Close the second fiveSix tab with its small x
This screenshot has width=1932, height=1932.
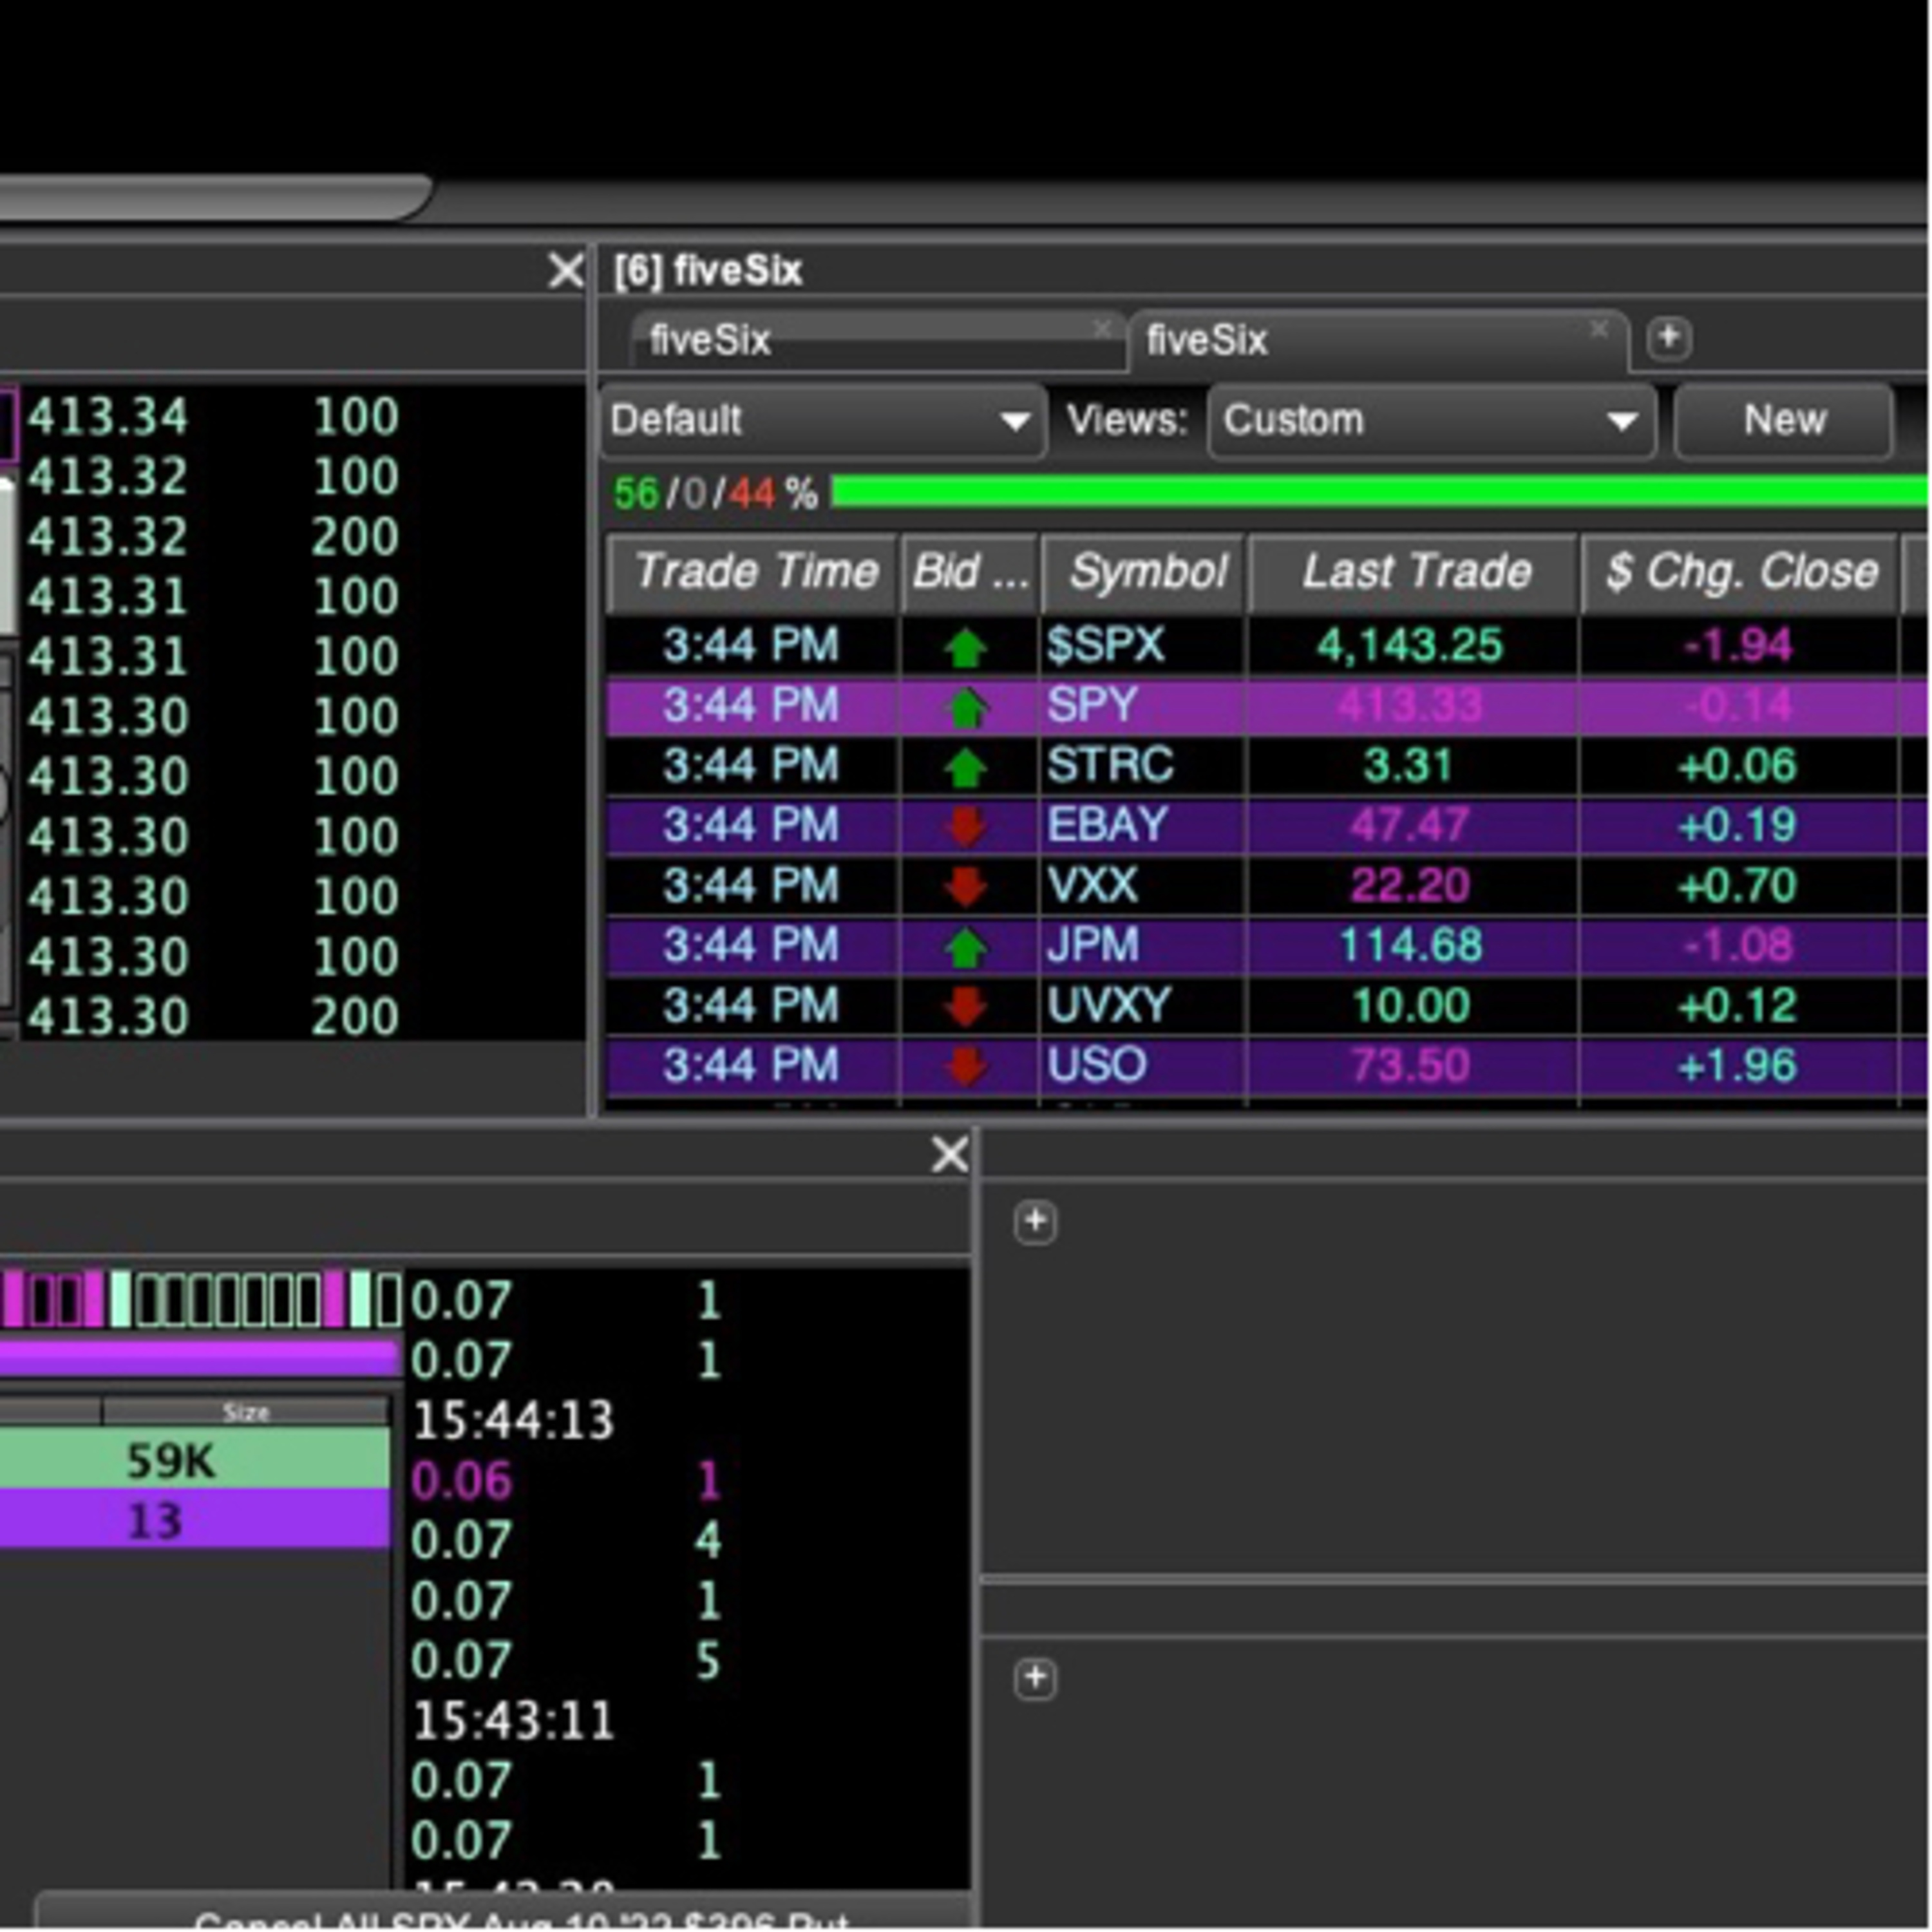click(1599, 328)
